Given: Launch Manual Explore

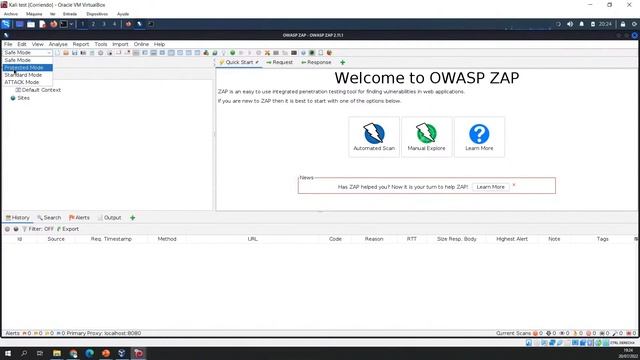Looking at the screenshot, I should [x=427, y=137].
